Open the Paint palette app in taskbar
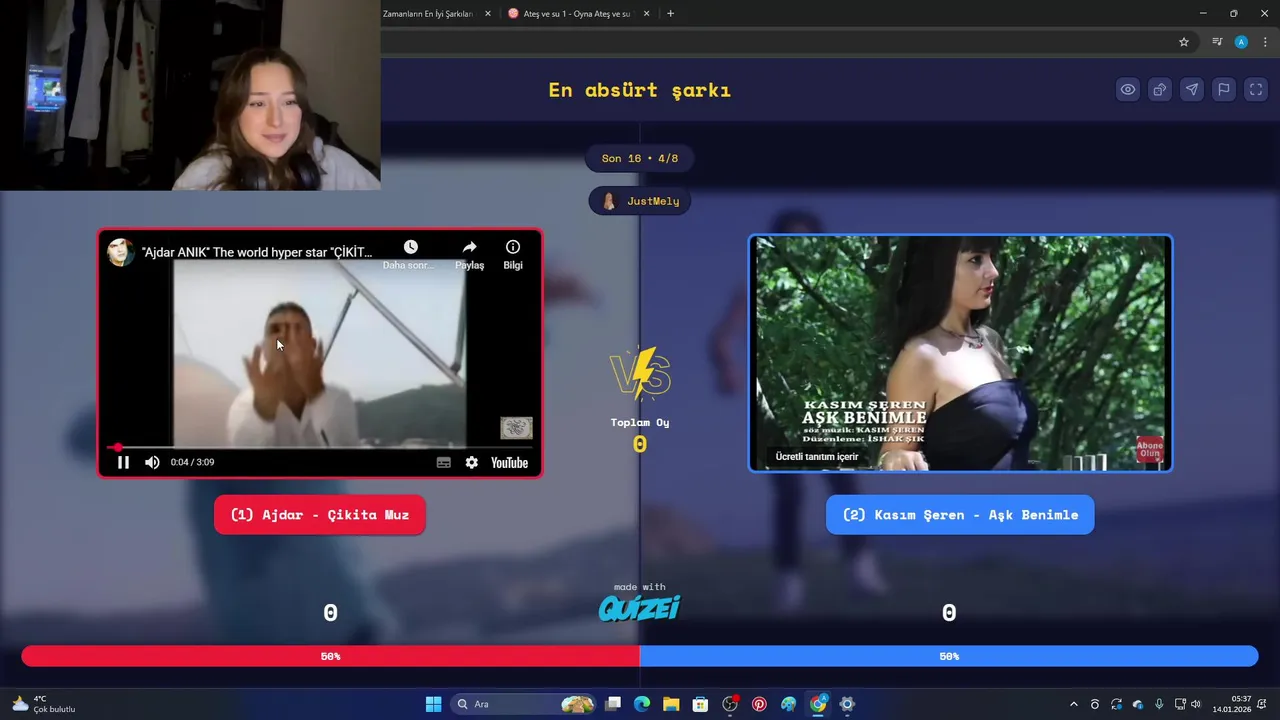The image size is (1280, 720). [x=788, y=704]
